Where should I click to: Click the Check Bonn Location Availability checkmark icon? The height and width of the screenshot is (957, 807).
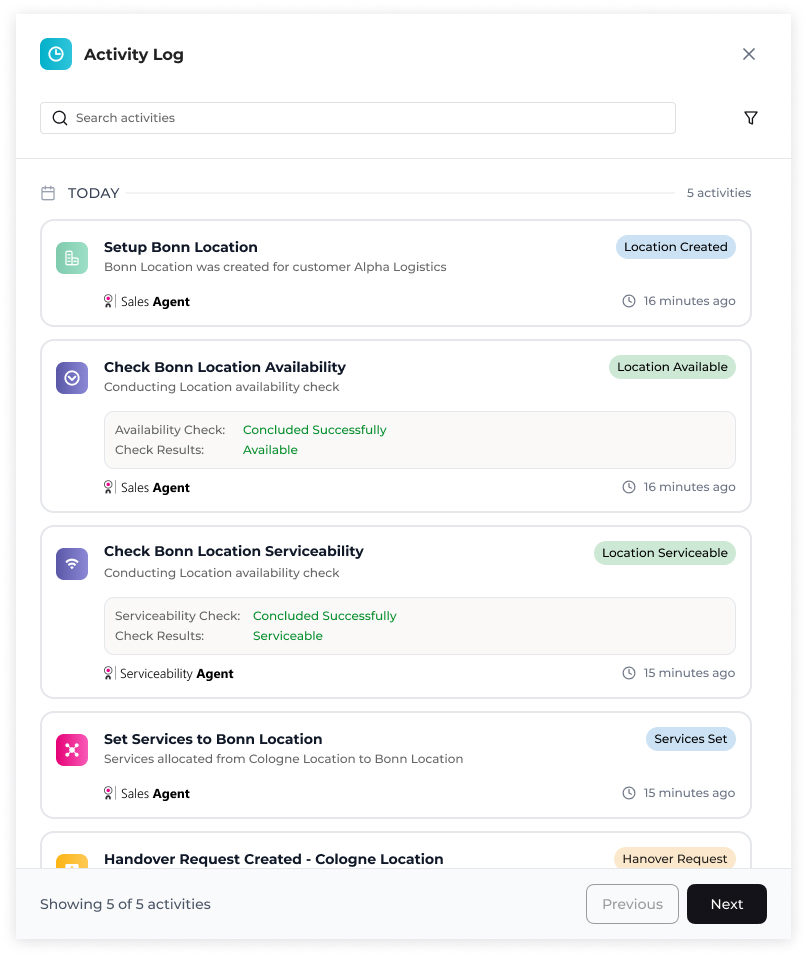(72, 378)
